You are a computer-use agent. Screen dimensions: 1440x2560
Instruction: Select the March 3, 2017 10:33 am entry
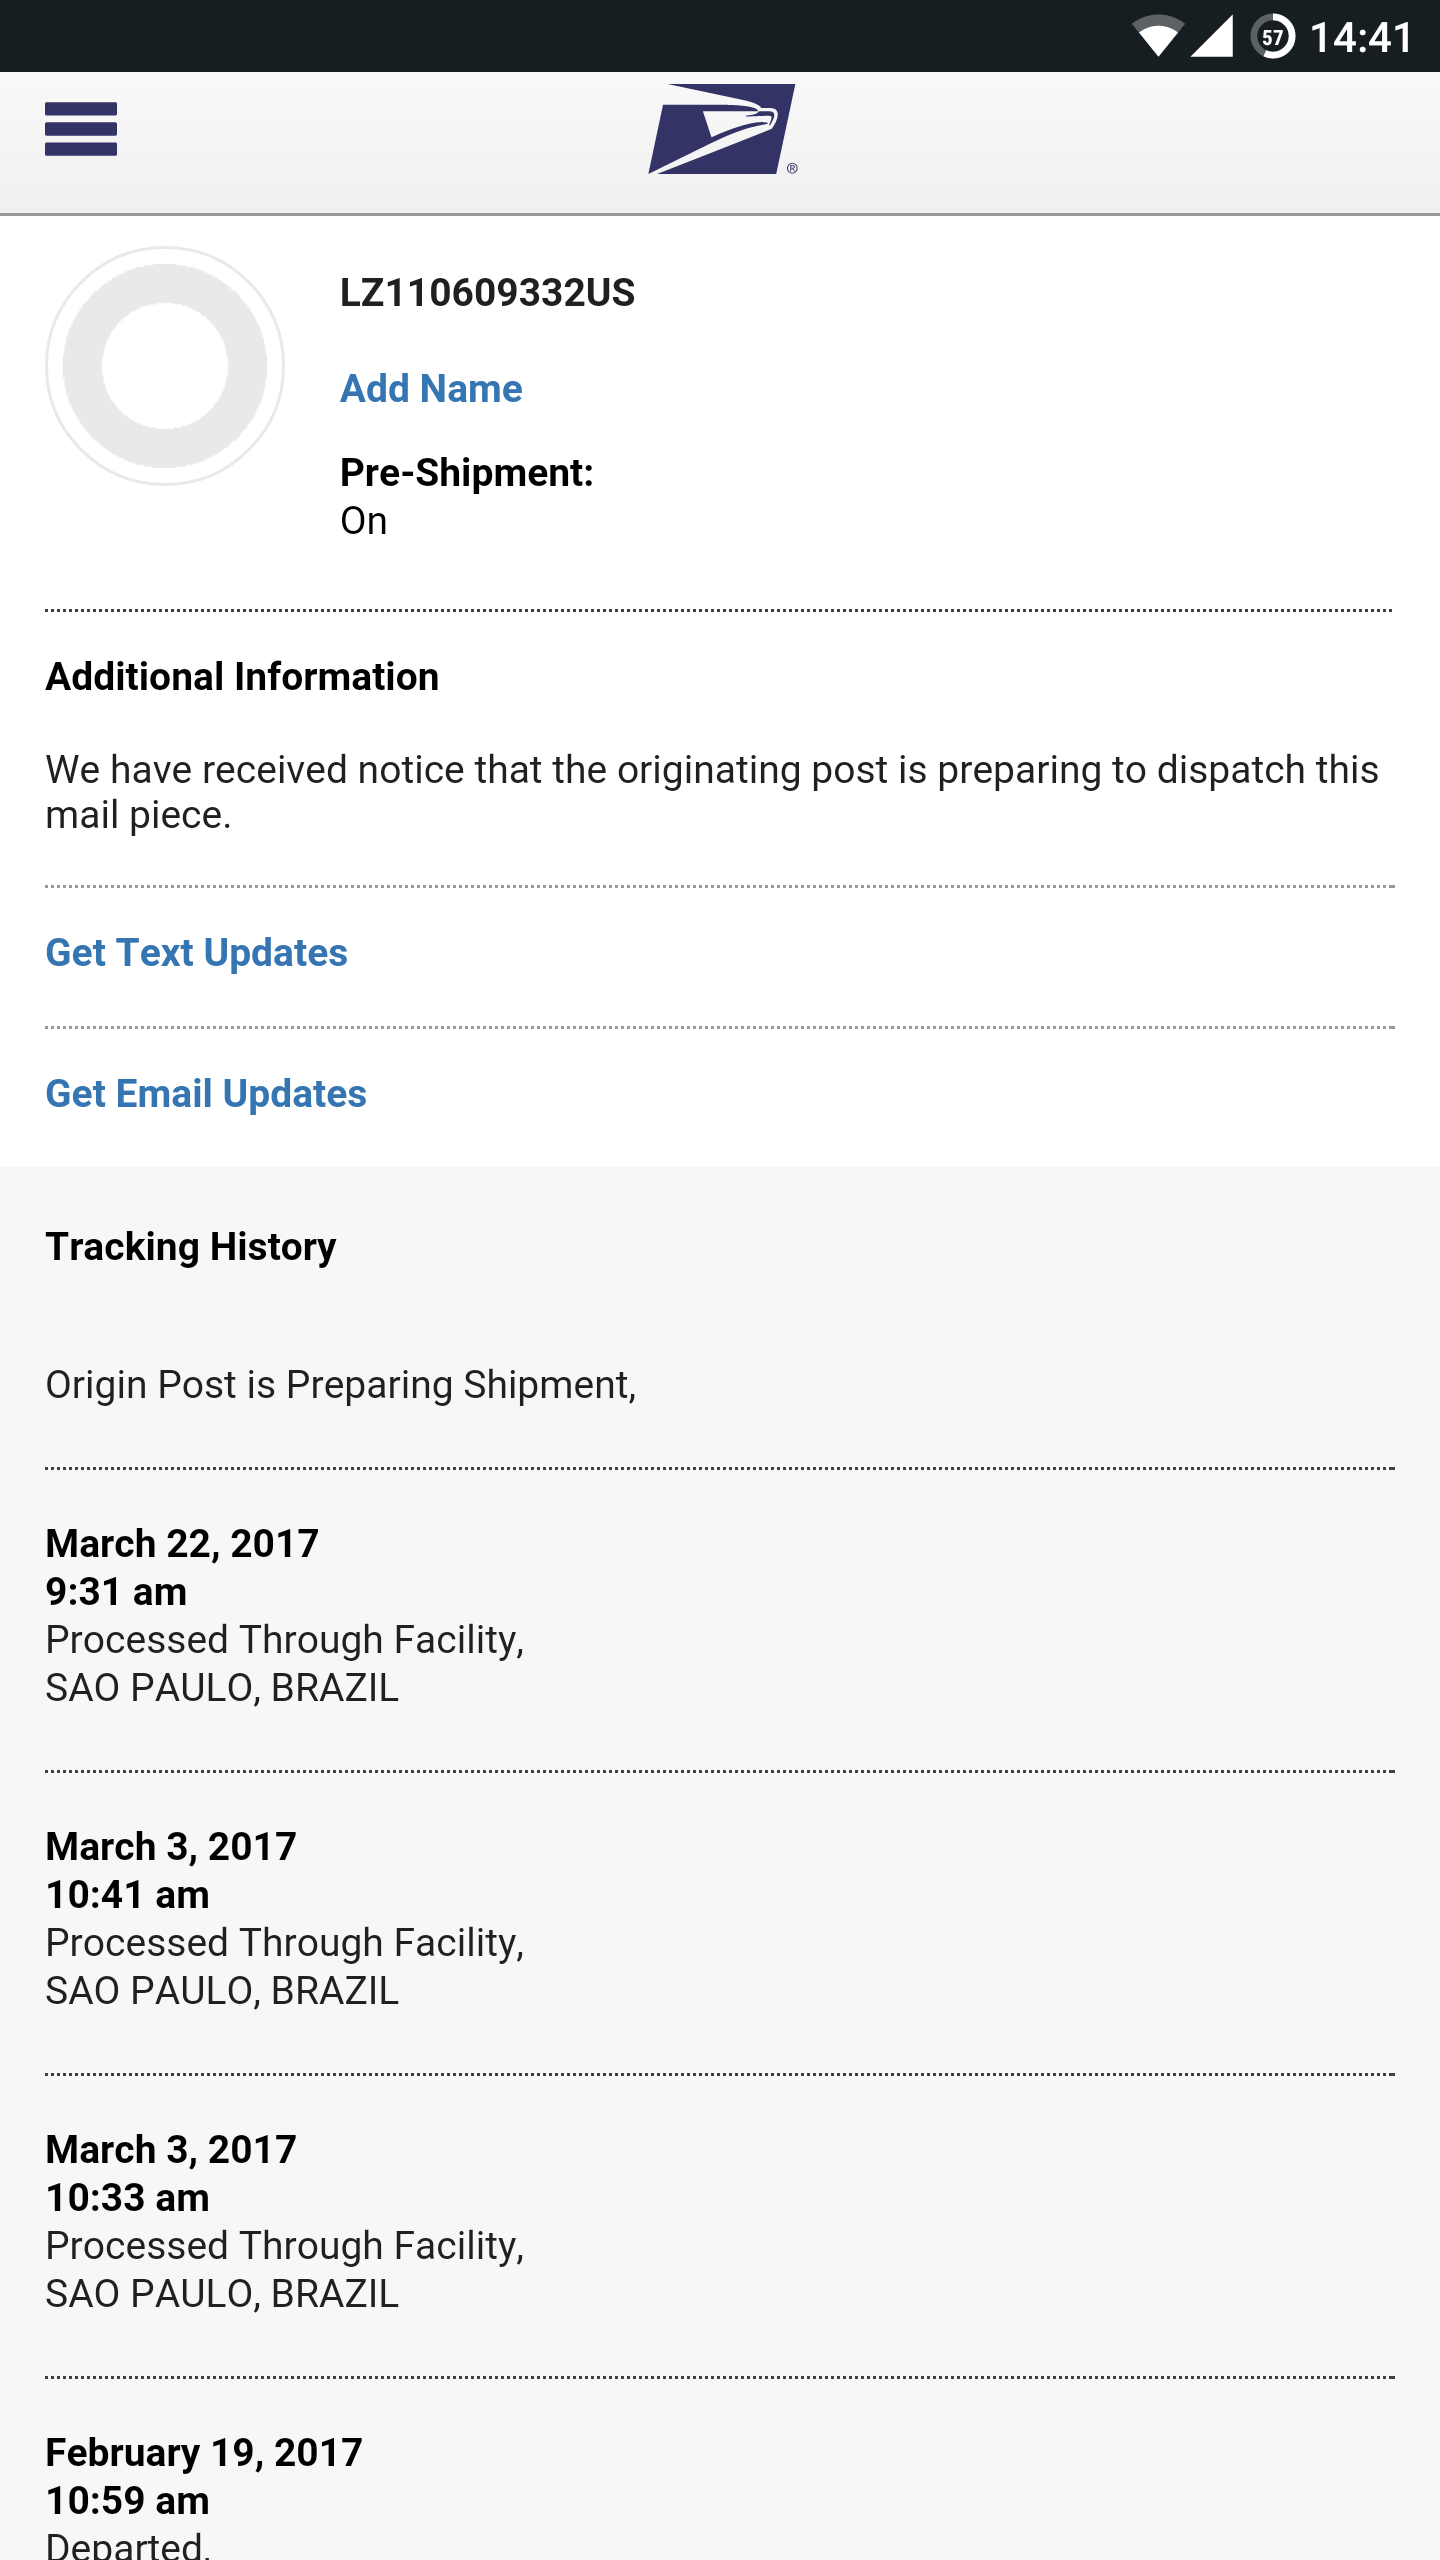pos(720,2222)
